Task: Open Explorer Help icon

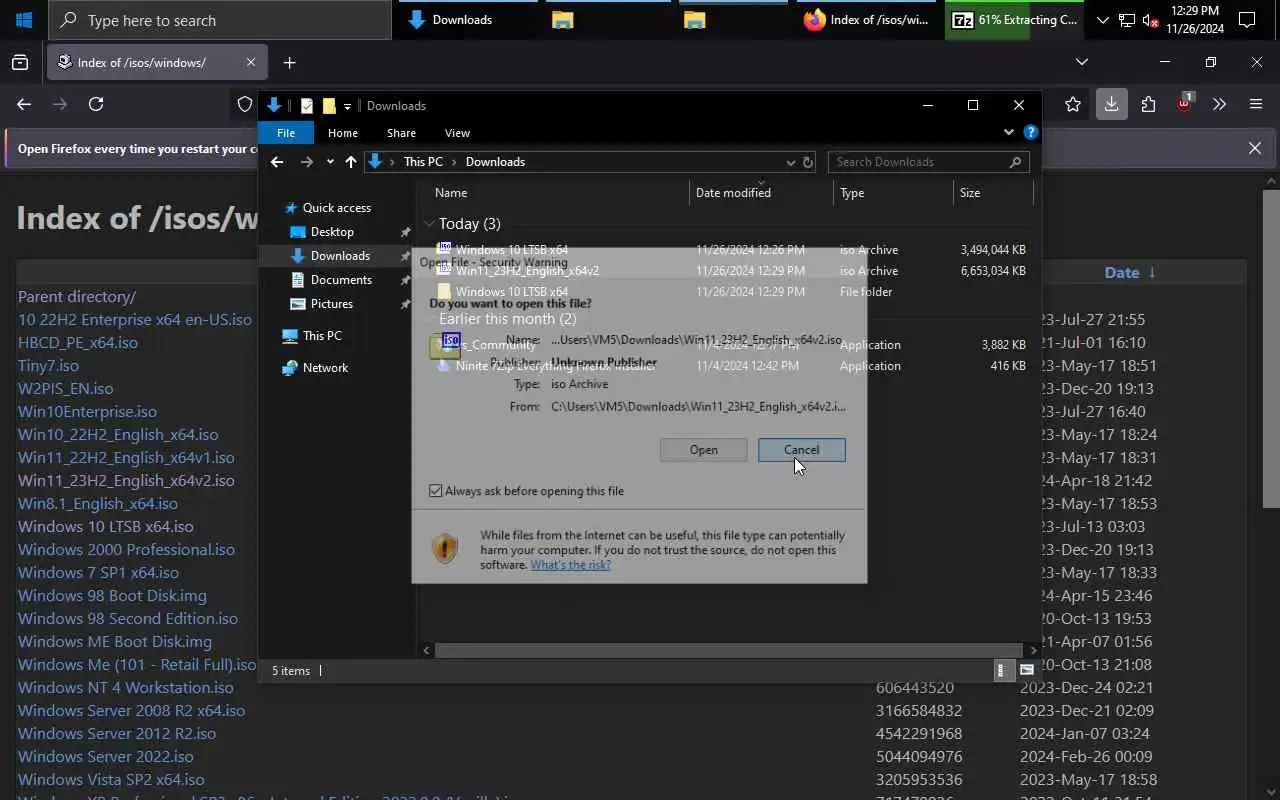Action: (1031, 132)
